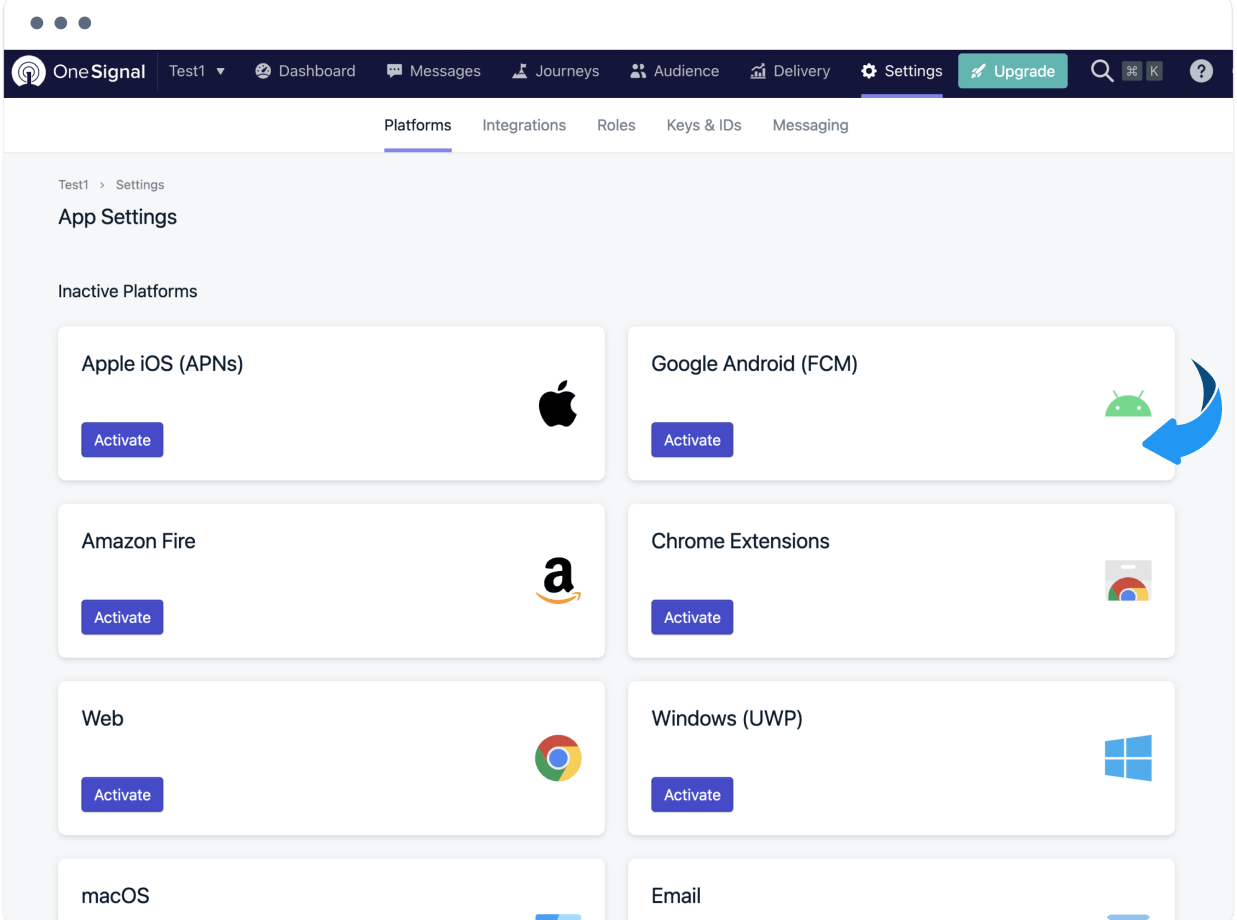Activate the Amazon Fire platform

coord(122,617)
